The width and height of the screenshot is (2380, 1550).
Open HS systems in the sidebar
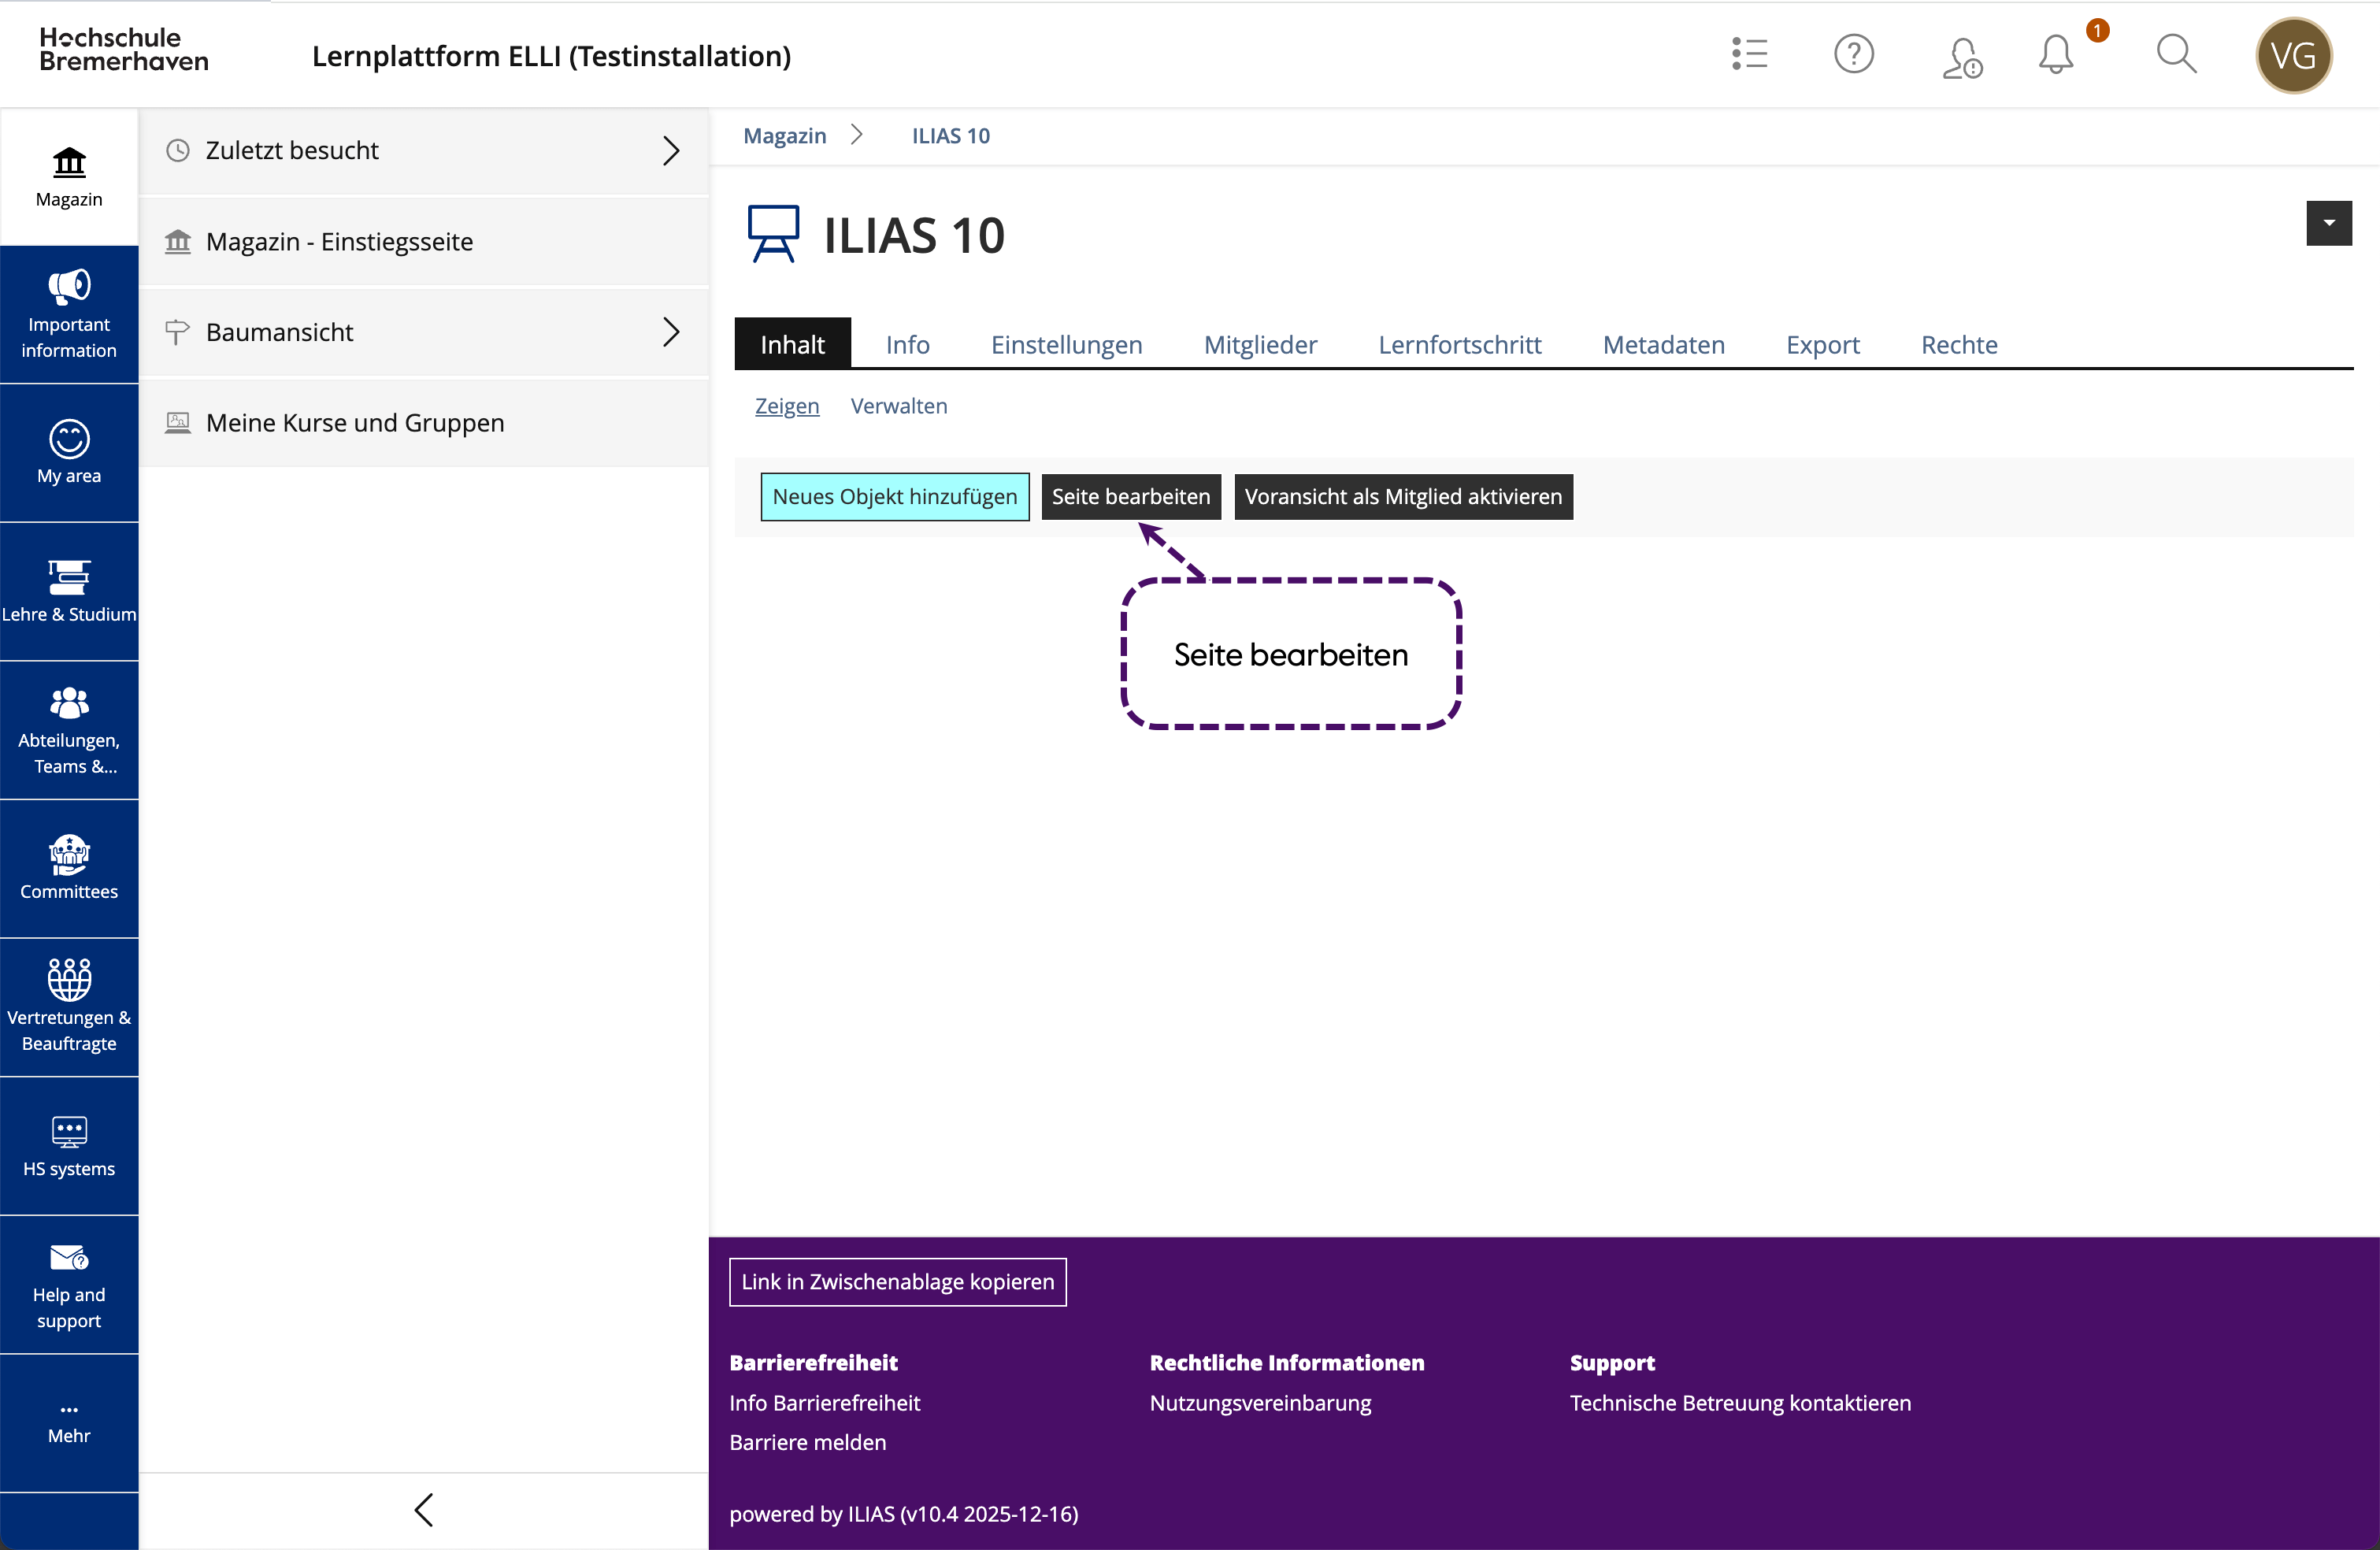(x=69, y=1146)
